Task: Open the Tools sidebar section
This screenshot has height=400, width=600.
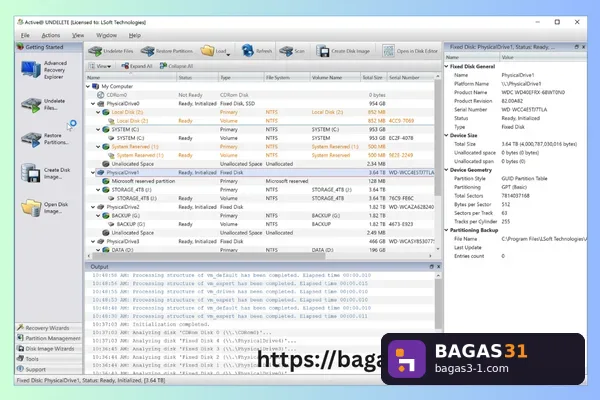Action: point(49,359)
